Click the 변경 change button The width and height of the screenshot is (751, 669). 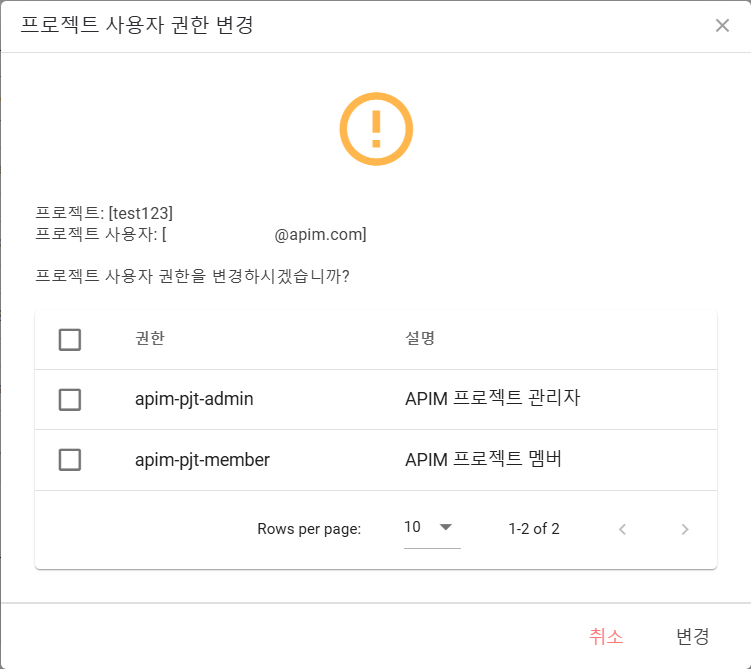693,636
